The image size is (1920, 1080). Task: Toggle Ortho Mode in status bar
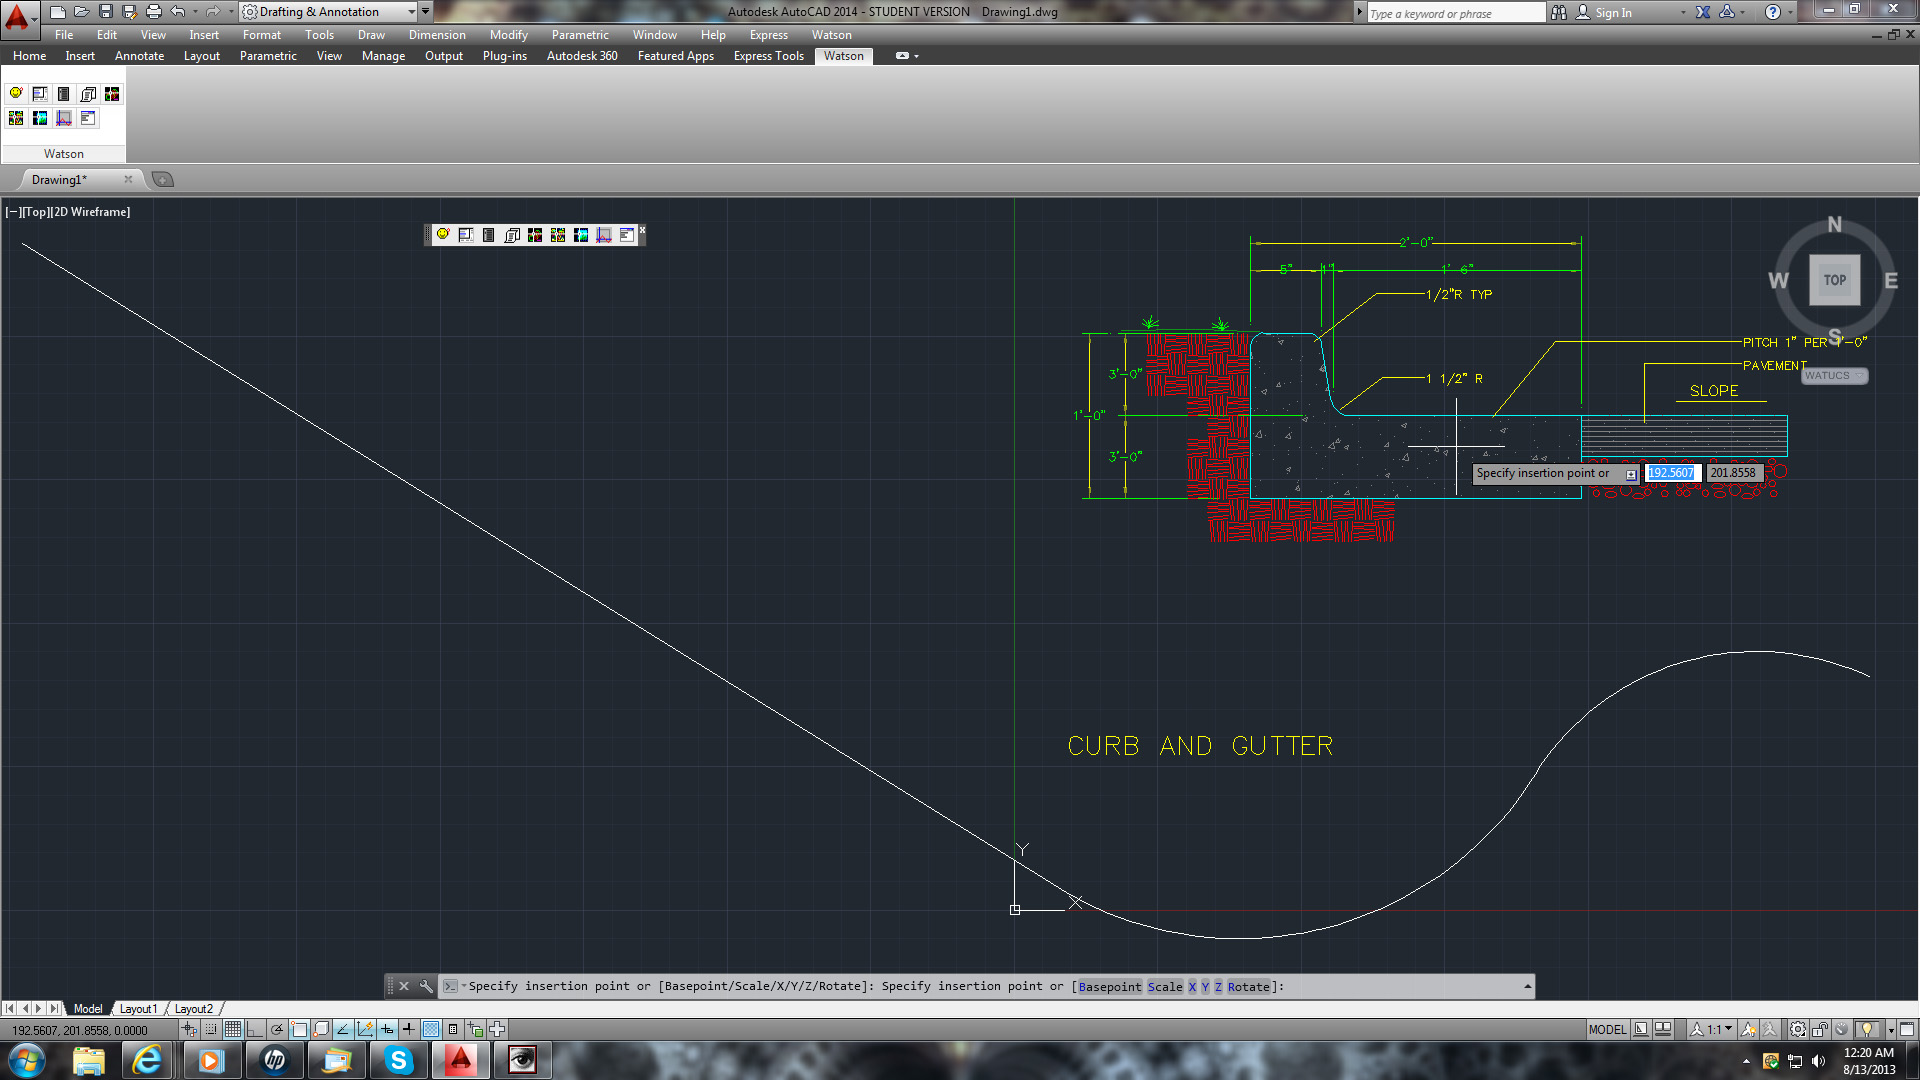(x=254, y=1029)
